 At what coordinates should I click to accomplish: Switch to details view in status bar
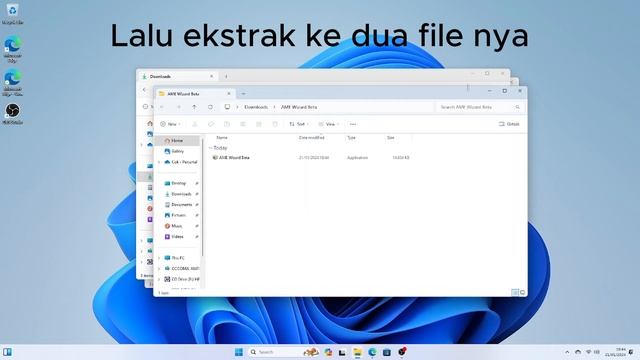point(515,292)
